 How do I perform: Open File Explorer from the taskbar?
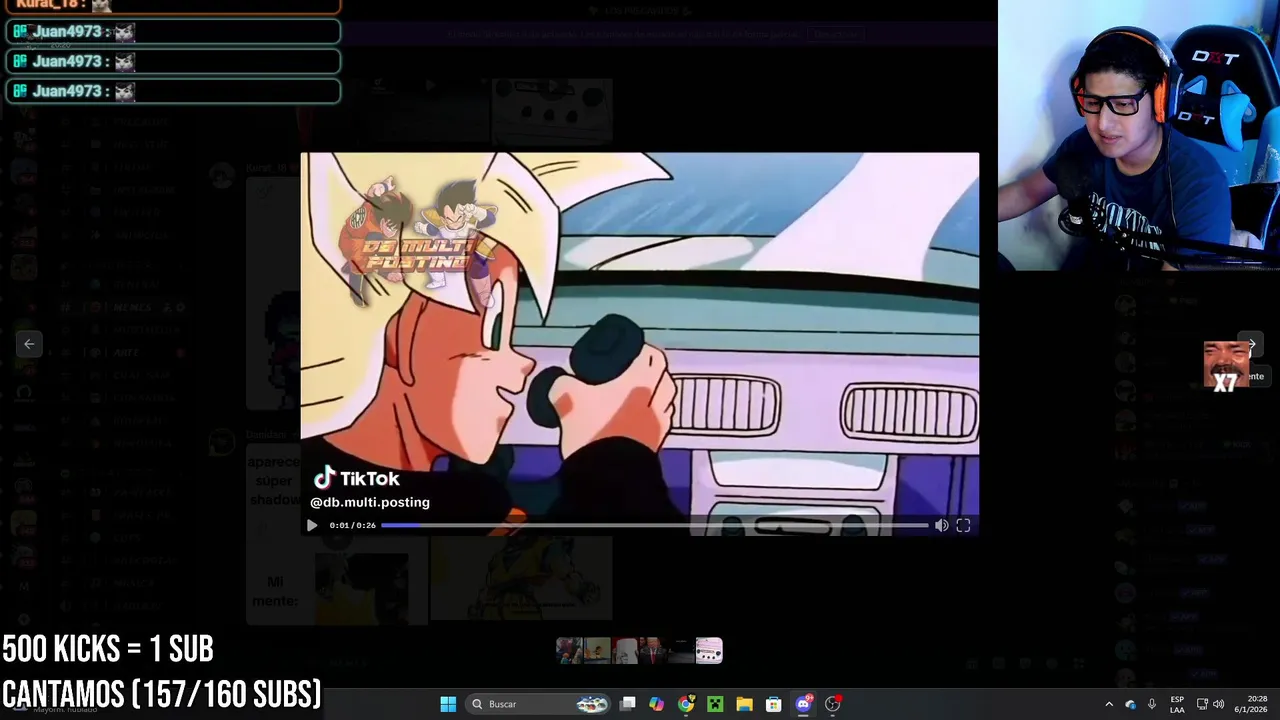744,704
